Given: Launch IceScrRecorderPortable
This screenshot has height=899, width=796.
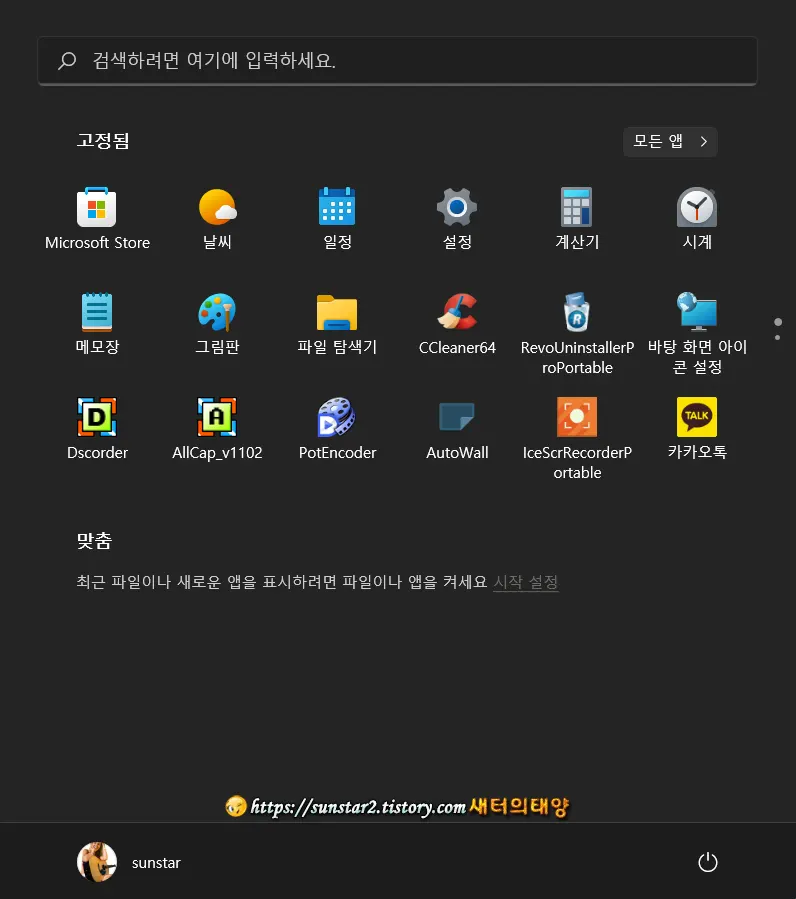Looking at the screenshot, I should coord(577,439).
